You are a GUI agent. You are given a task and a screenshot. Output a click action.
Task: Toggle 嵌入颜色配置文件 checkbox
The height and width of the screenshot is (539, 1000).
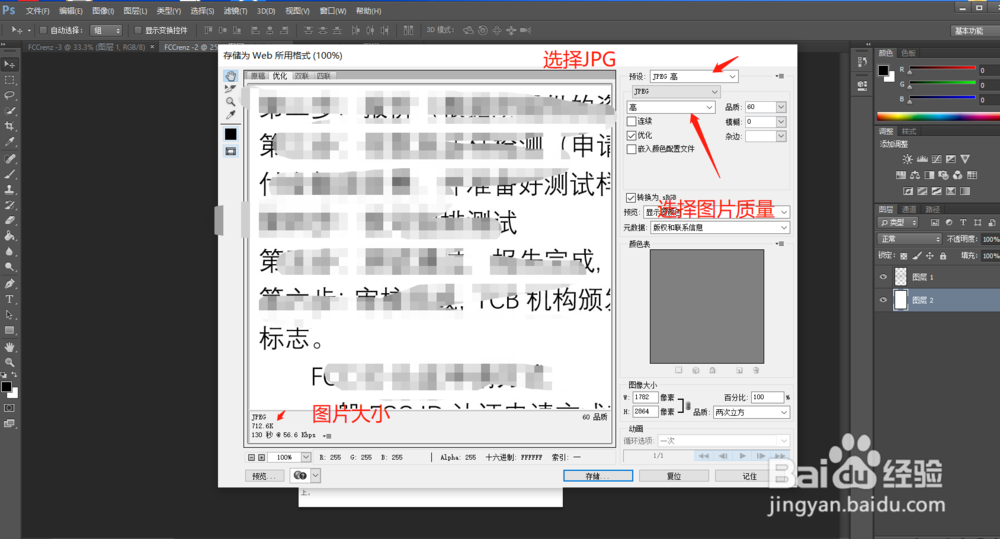click(631, 149)
